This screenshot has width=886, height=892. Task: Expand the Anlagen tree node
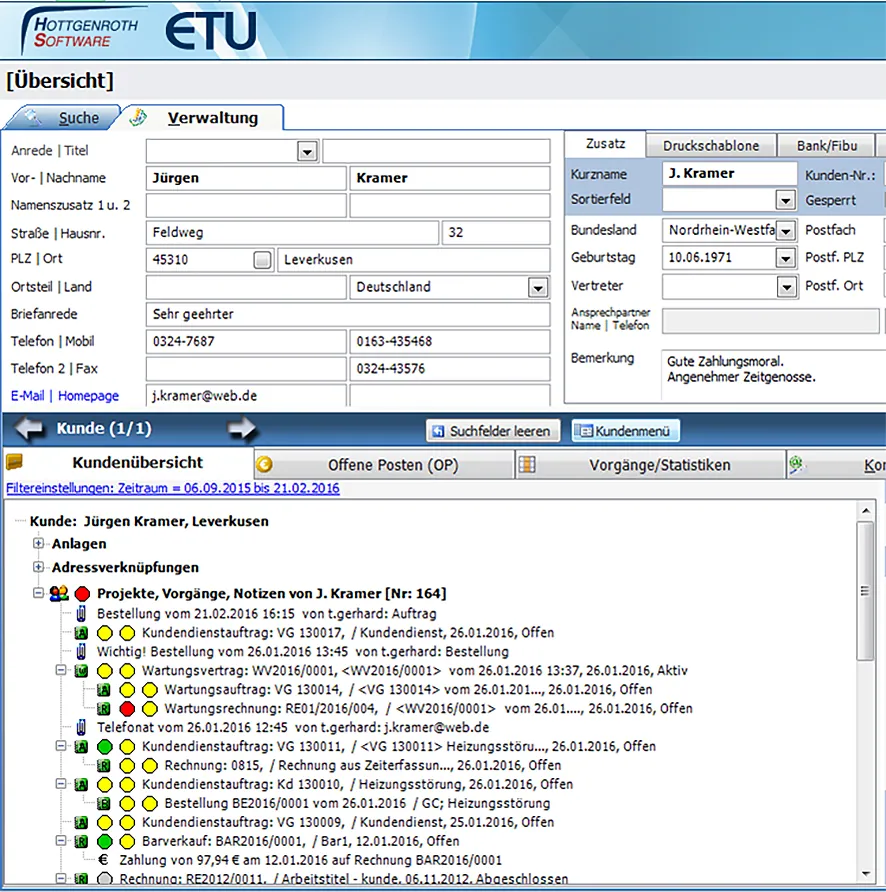tap(39, 544)
